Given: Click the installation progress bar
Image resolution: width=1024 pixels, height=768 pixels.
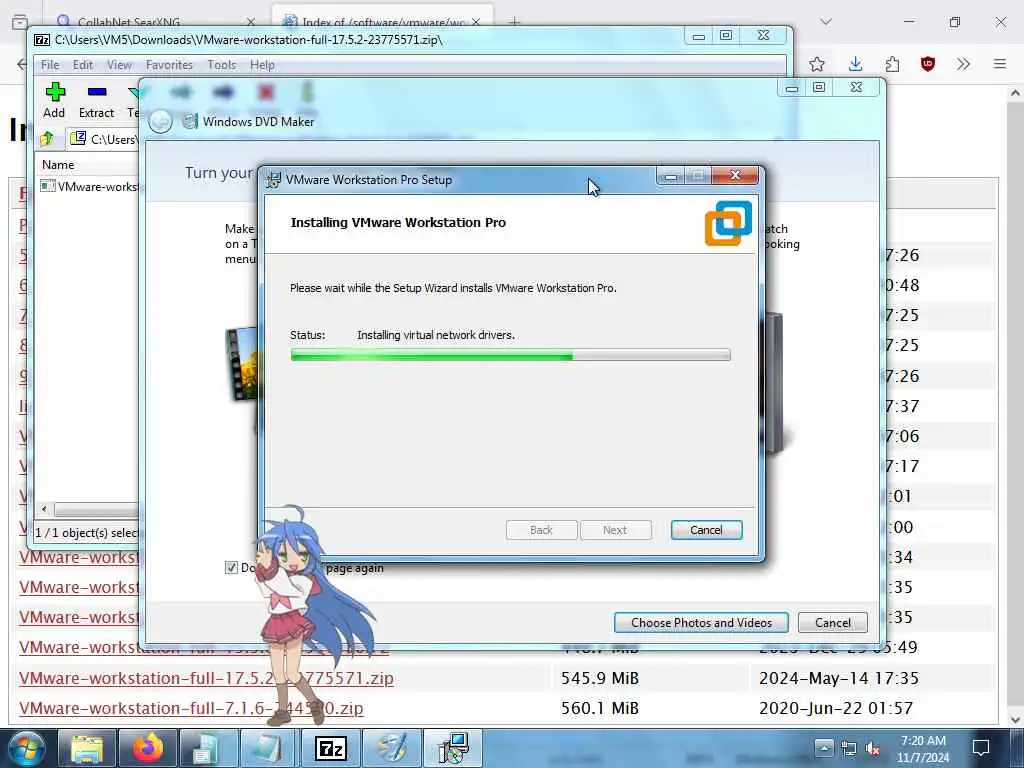Looking at the screenshot, I should (510, 355).
